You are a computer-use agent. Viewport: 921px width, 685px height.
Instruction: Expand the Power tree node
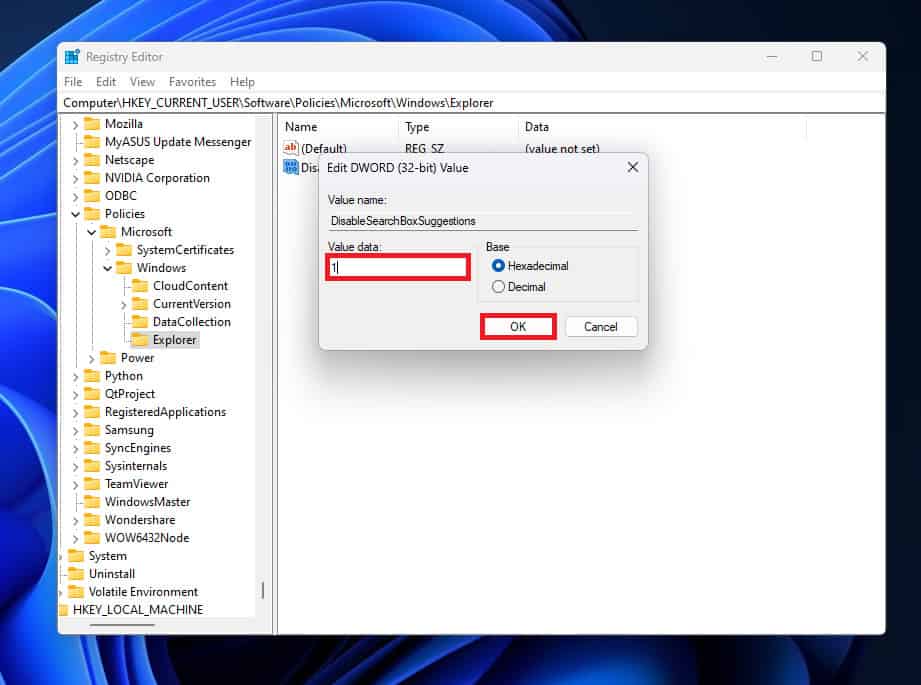[91, 358]
